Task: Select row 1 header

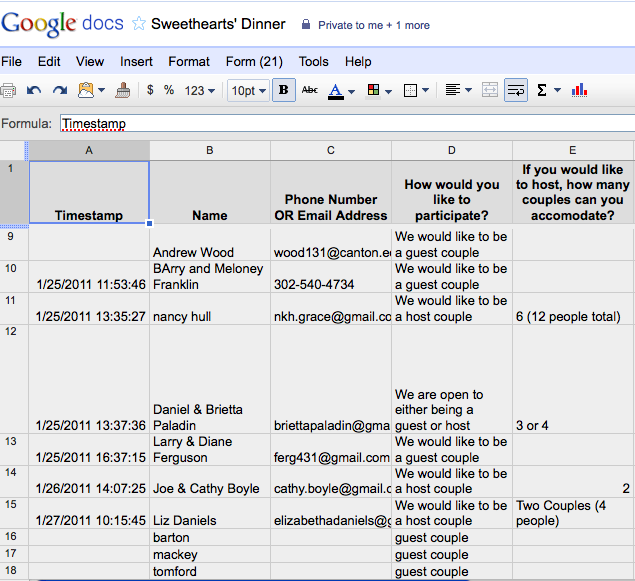Action: click(14, 192)
